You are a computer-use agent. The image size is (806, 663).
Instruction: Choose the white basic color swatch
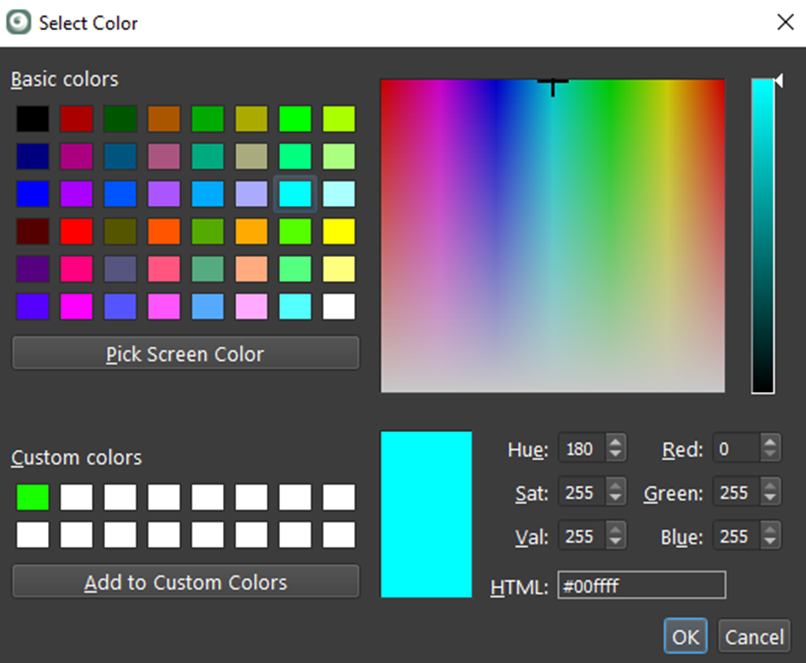click(x=339, y=306)
